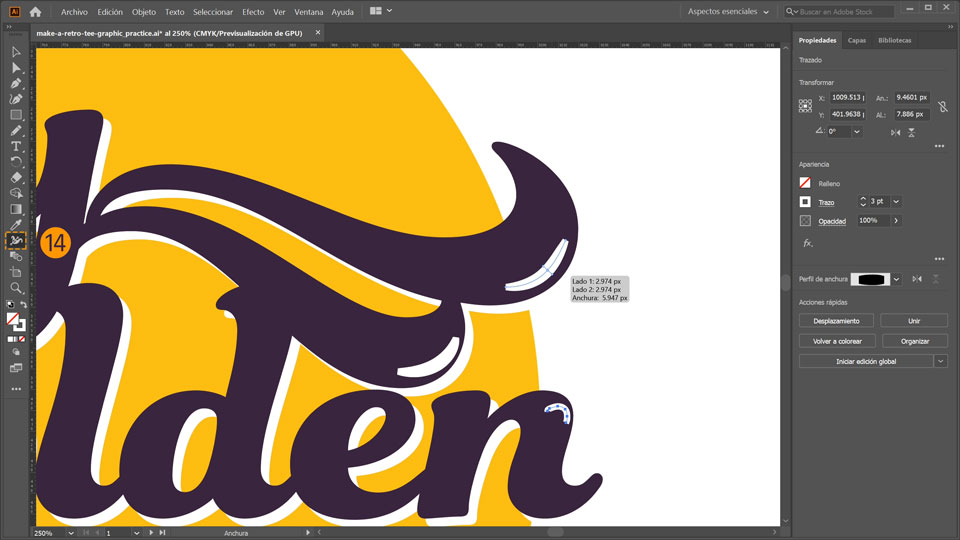Select the Pencil tool
The width and height of the screenshot is (960, 540).
coord(16,130)
